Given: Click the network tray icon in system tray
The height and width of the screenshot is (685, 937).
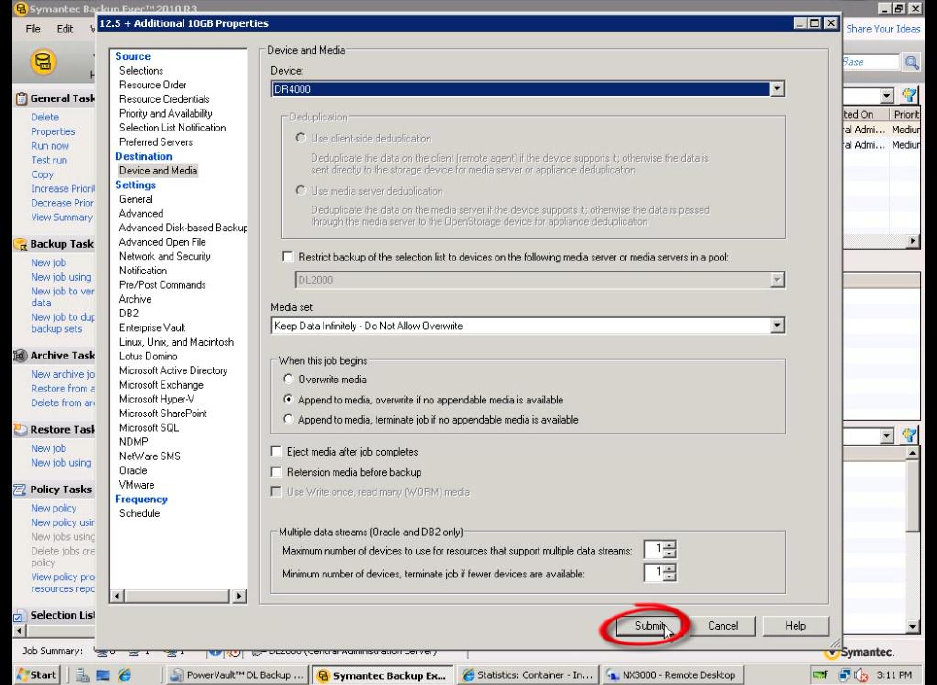Looking at the screenshot, I should 844,675.
